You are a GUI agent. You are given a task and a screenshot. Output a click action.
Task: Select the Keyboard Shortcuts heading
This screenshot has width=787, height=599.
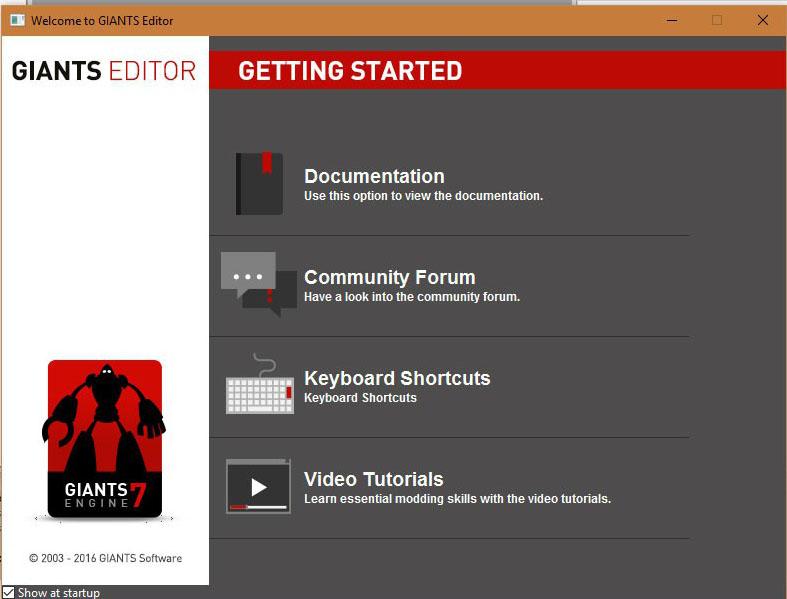pyautogui.click(x=397, y=378)
